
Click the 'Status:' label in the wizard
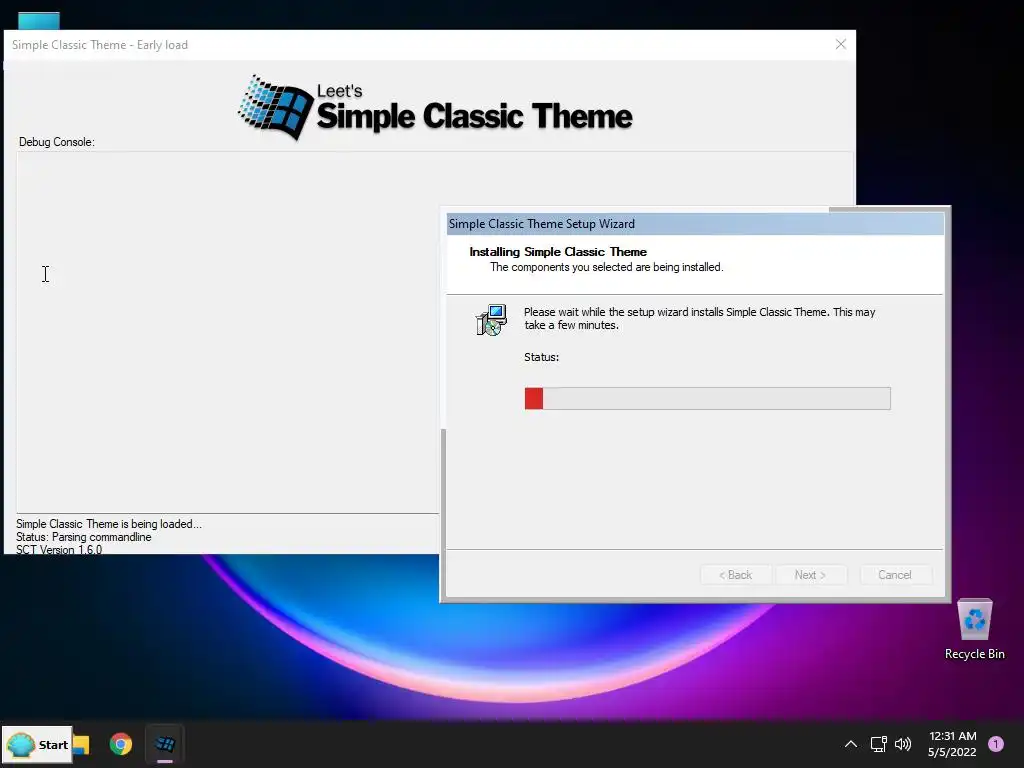pyautogui.click(x=541, y=357)
